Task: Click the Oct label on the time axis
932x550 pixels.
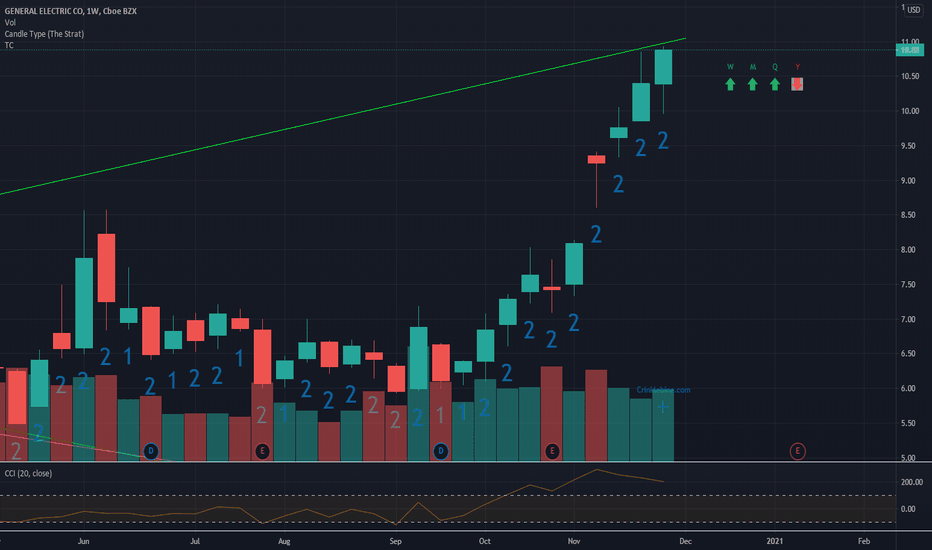Action: [x=485, y=541]
